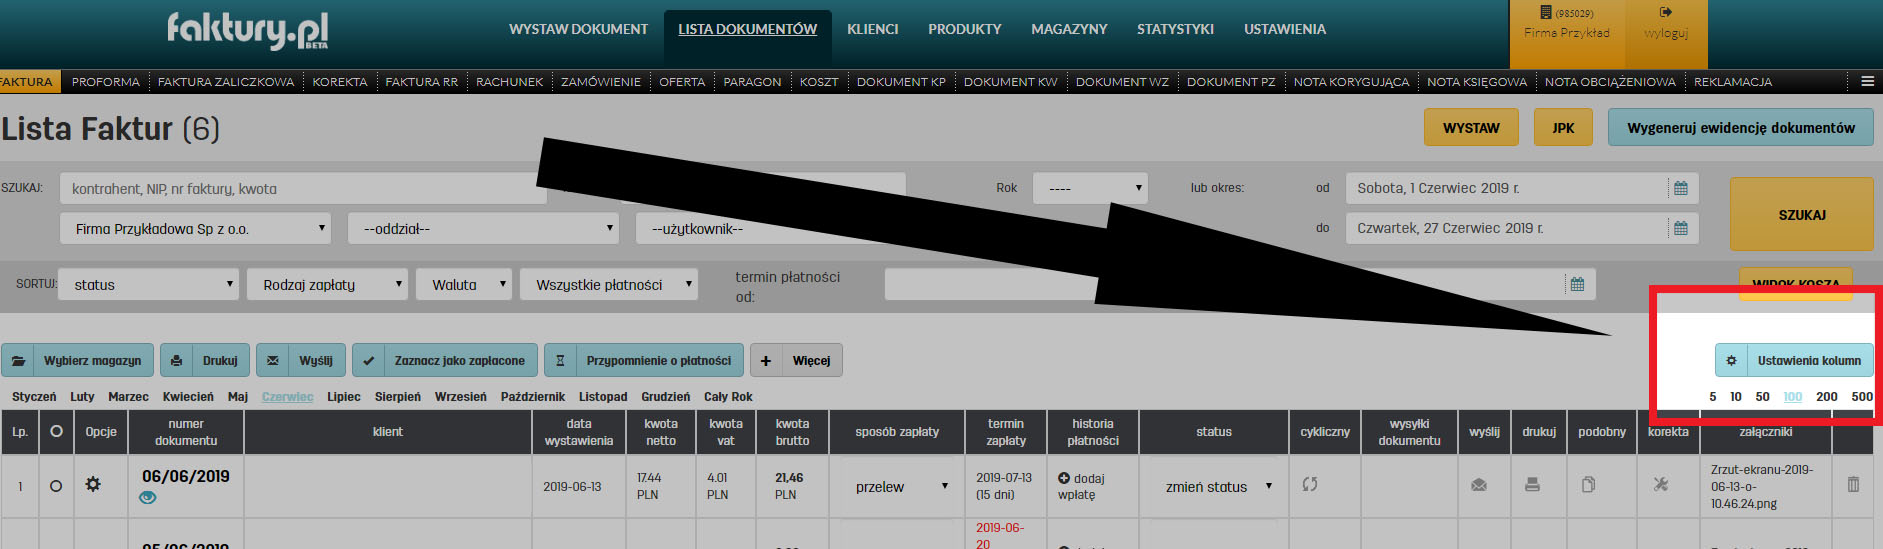Select the radio button in row 1
This screenshot has width=1883, height=549.
[56, 486]
